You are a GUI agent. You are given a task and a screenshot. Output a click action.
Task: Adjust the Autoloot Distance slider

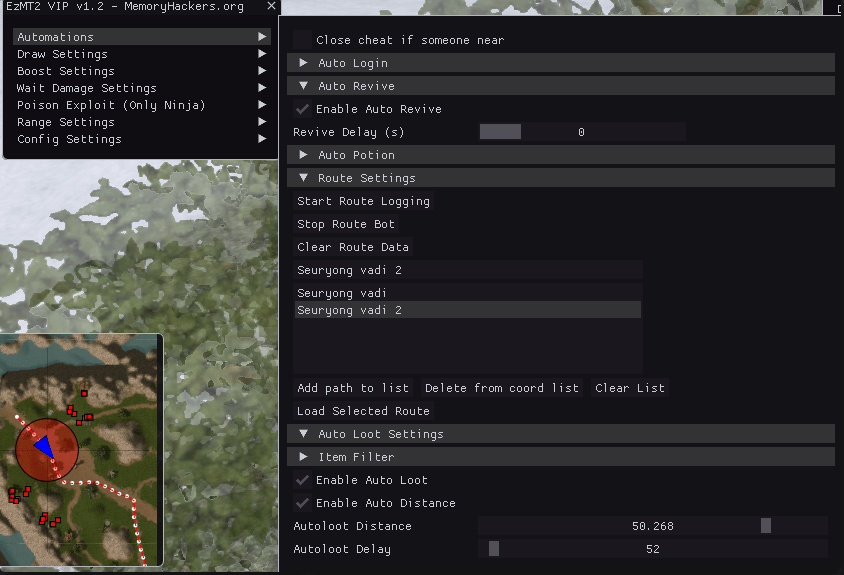(652, 526)
